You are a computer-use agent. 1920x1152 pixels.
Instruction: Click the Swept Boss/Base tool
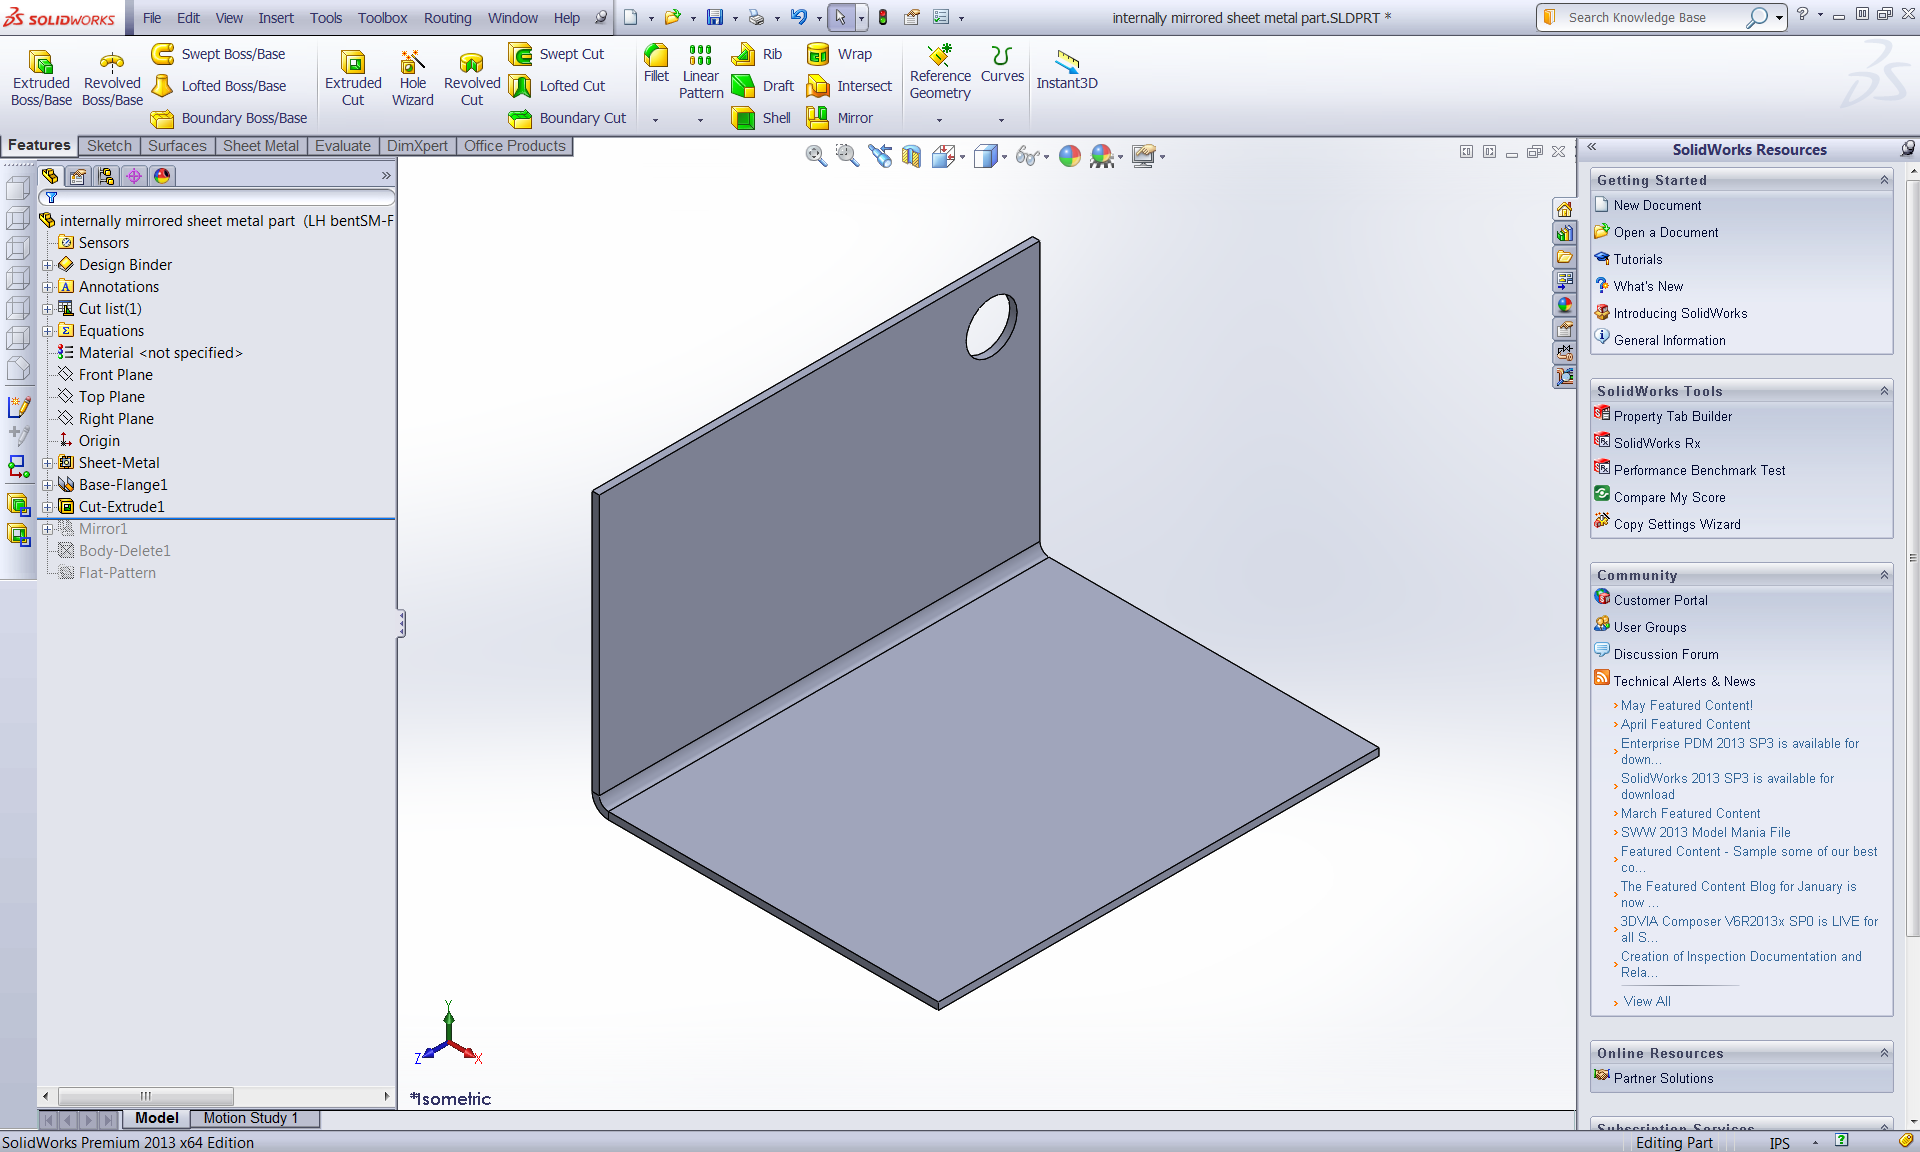[219, 54]
